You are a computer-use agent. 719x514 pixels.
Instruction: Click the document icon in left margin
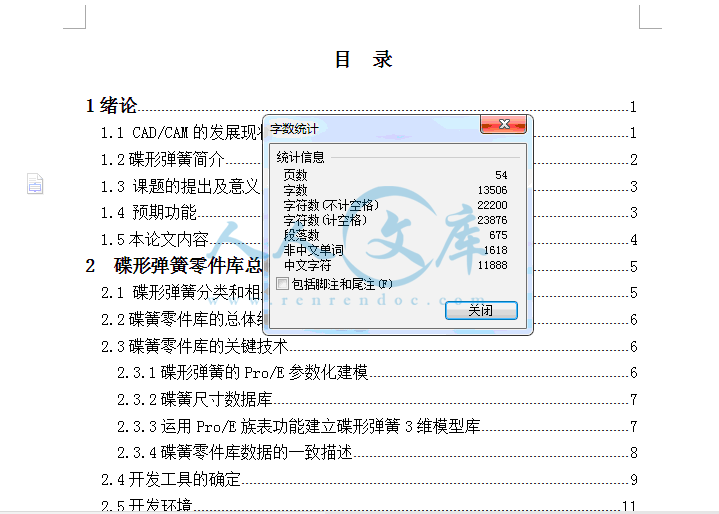coord(35,184)
